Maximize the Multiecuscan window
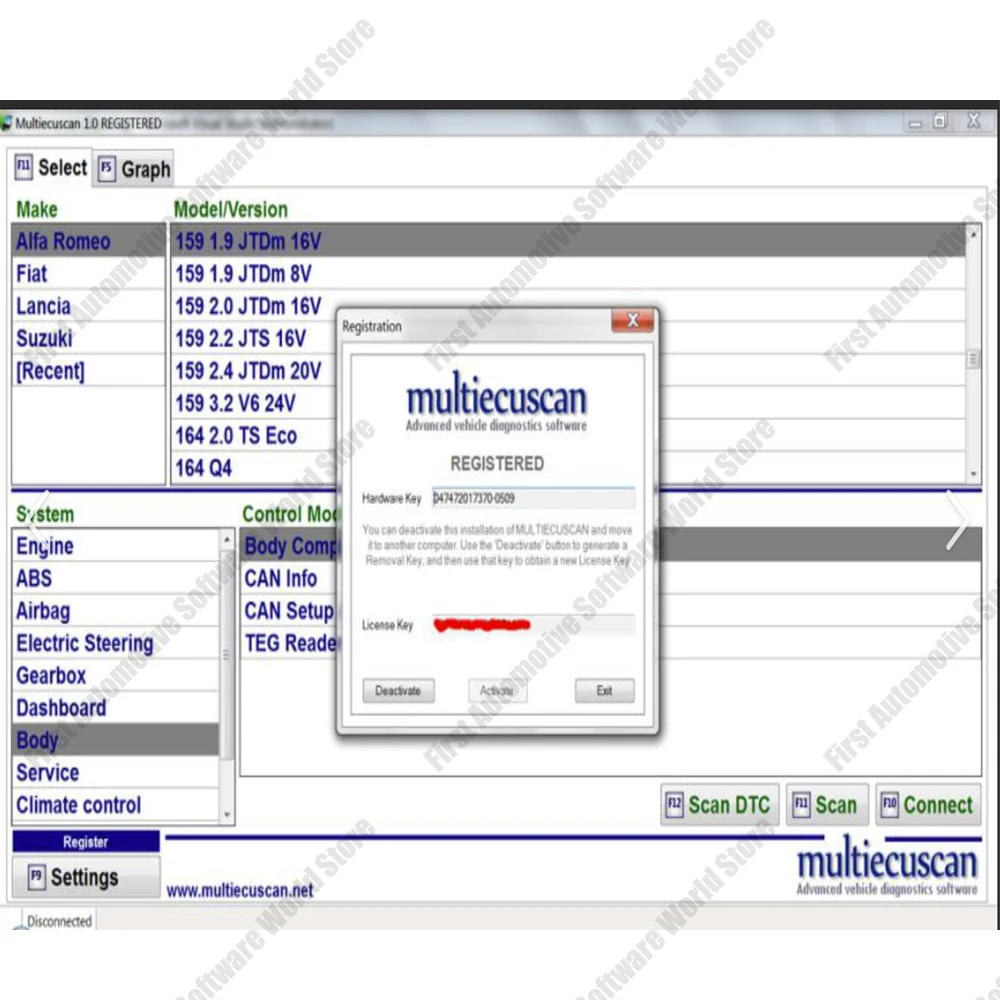 pyautogui.click(x=940, y=121)
